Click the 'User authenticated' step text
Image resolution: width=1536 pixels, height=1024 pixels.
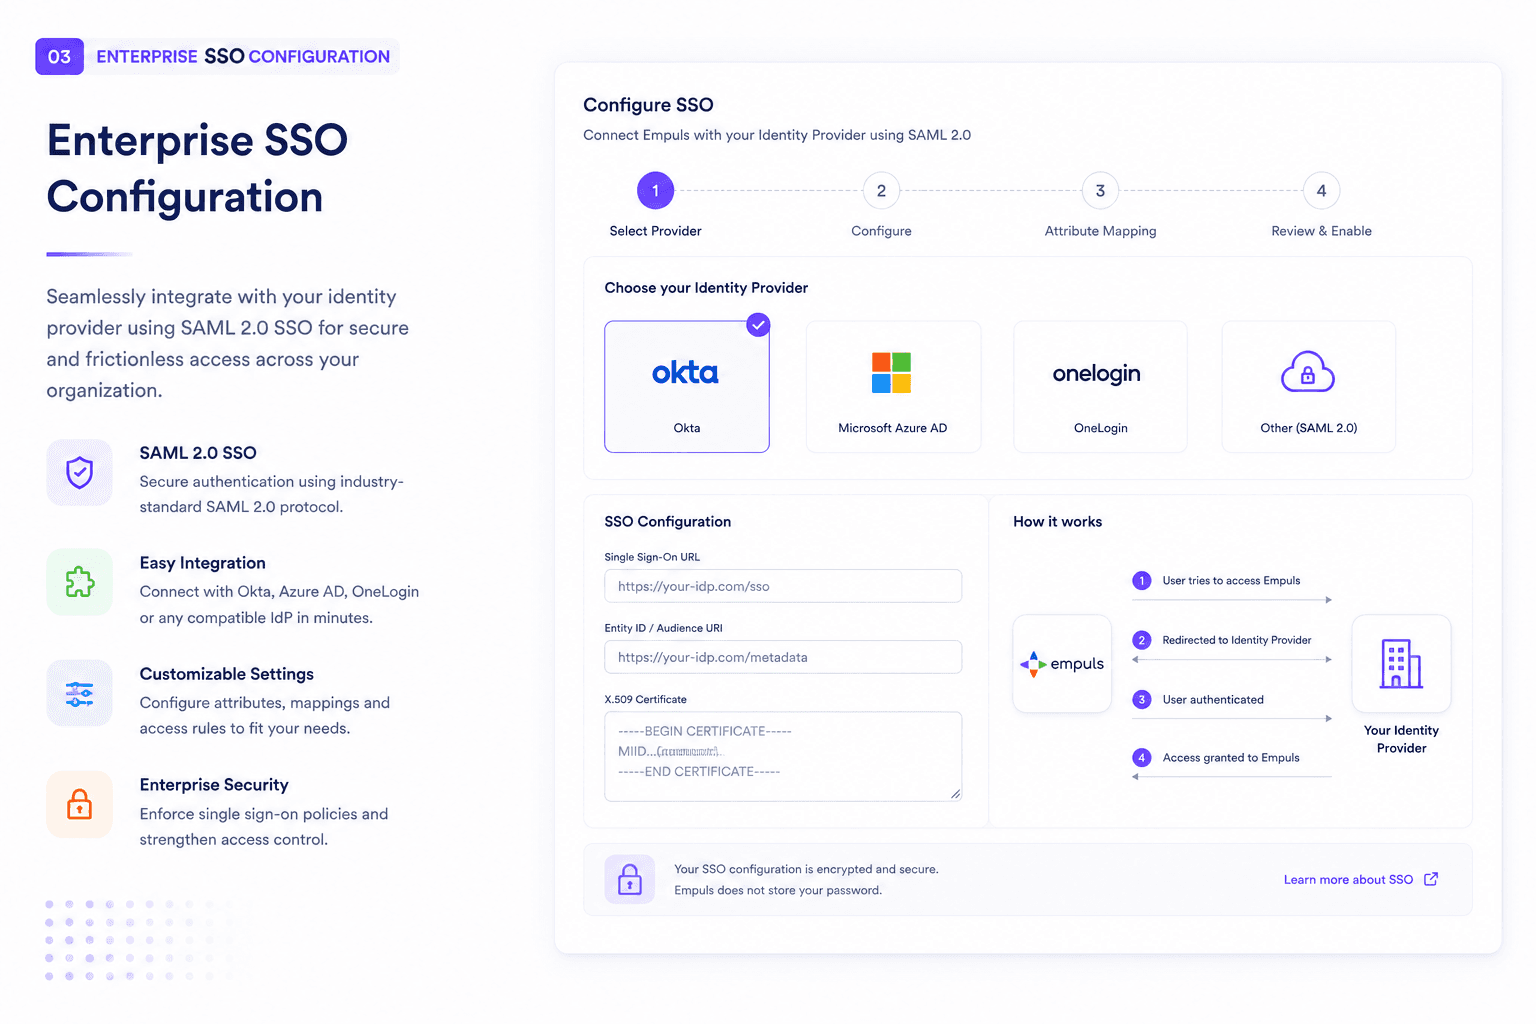(x=1213, y=700)
